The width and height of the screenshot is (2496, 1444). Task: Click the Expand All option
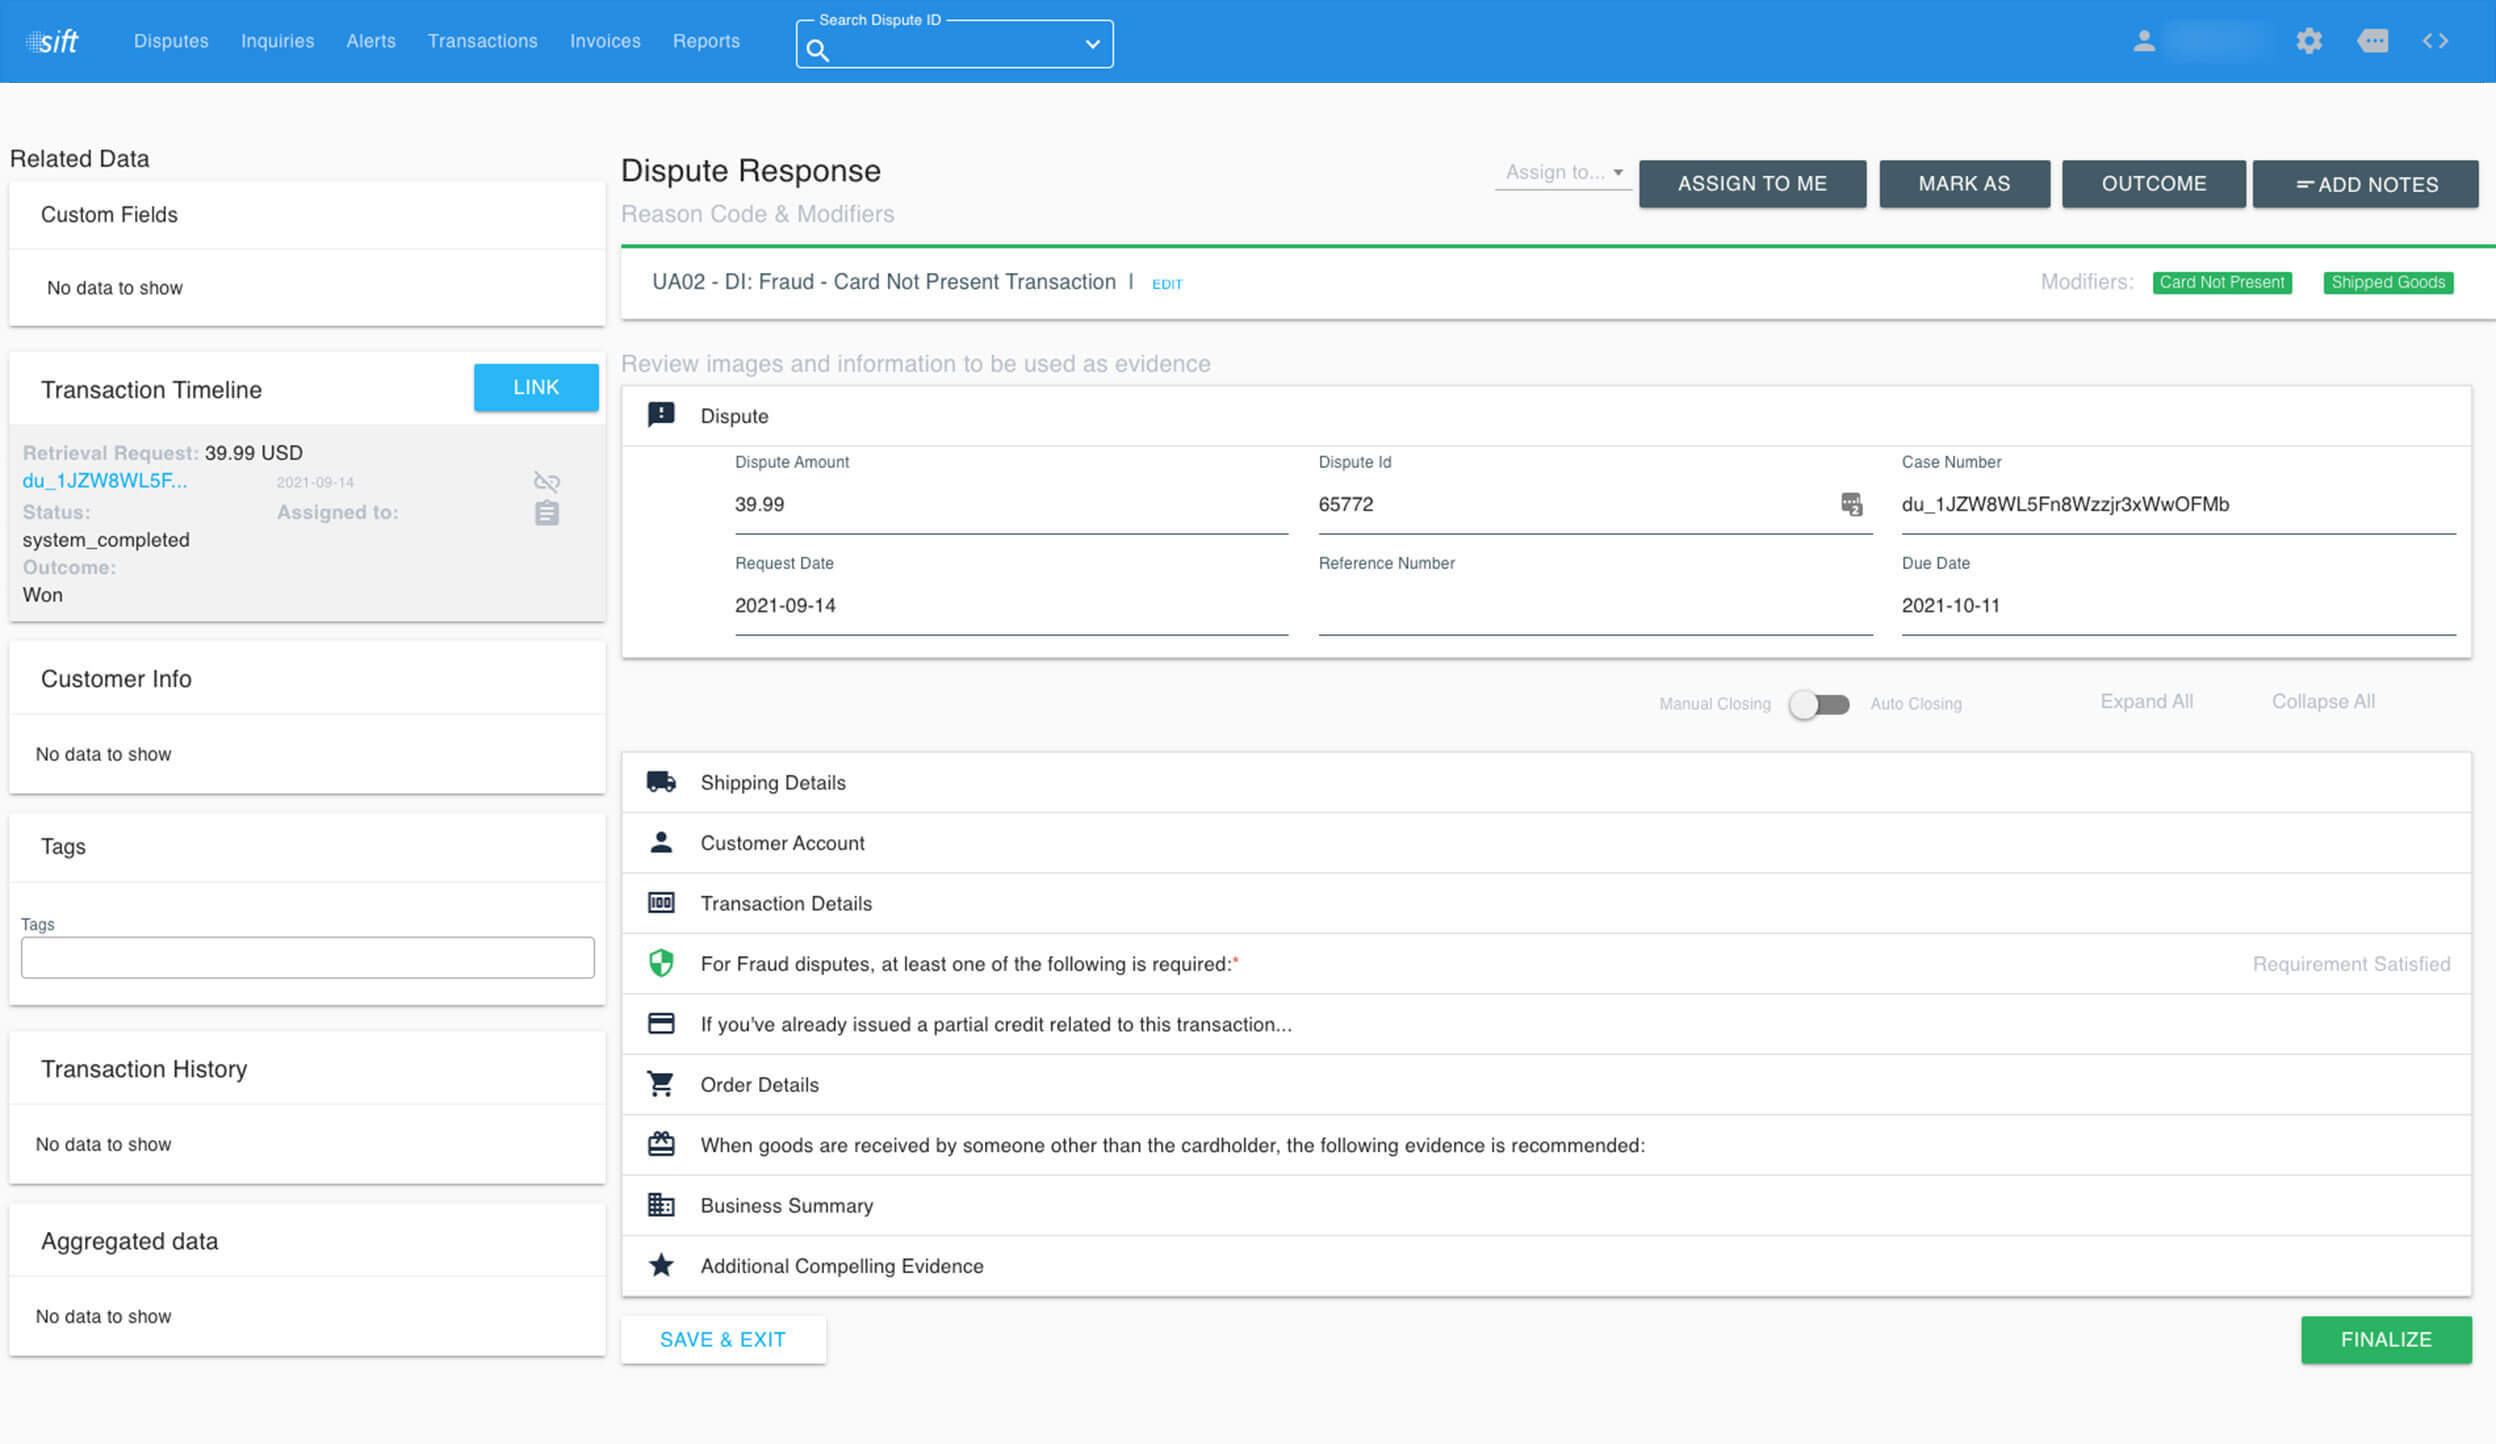pos(2146,702)
